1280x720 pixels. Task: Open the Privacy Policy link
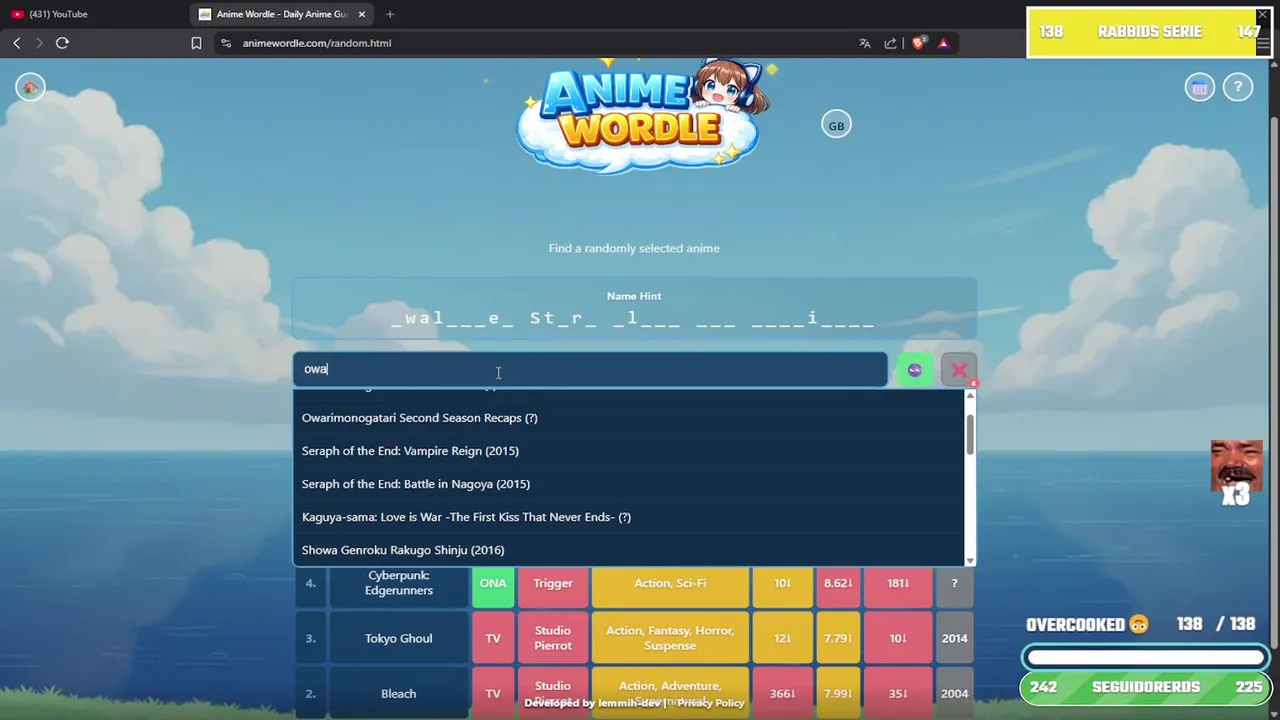pyautogui.click(x=711, y=703)
